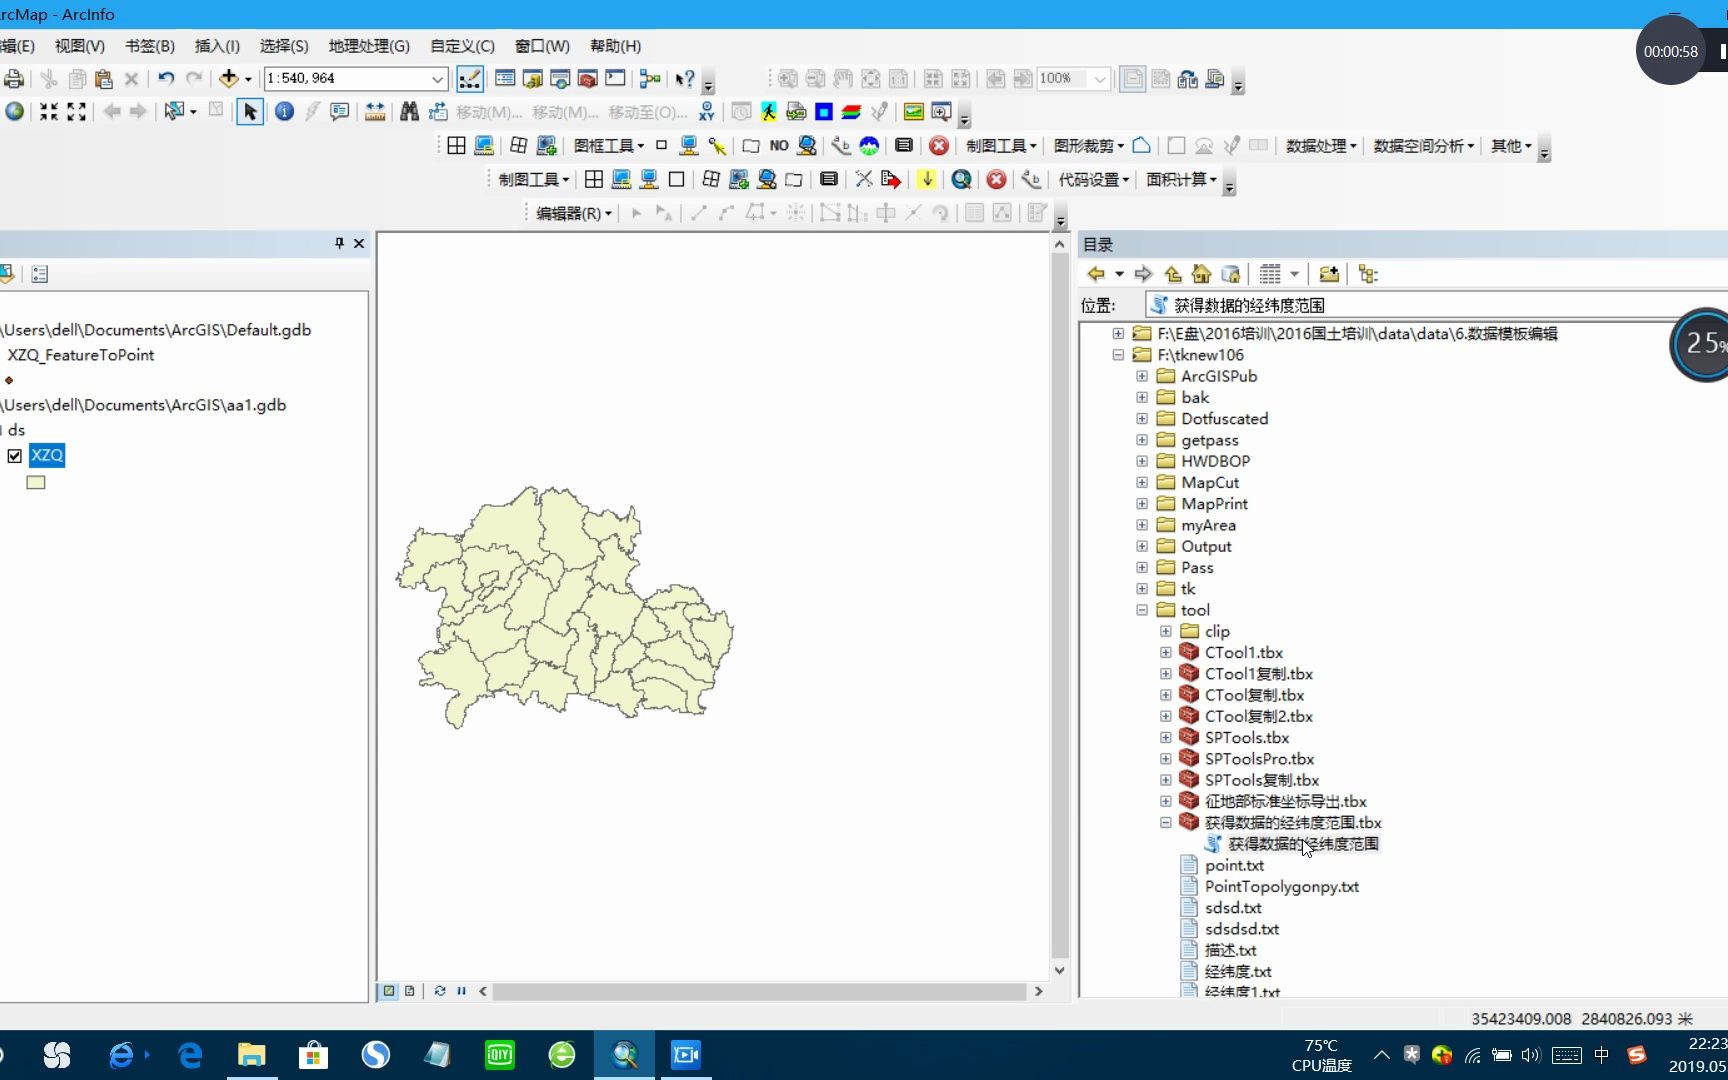Activate the Find tool with binoculars icon

coord(410,112)
